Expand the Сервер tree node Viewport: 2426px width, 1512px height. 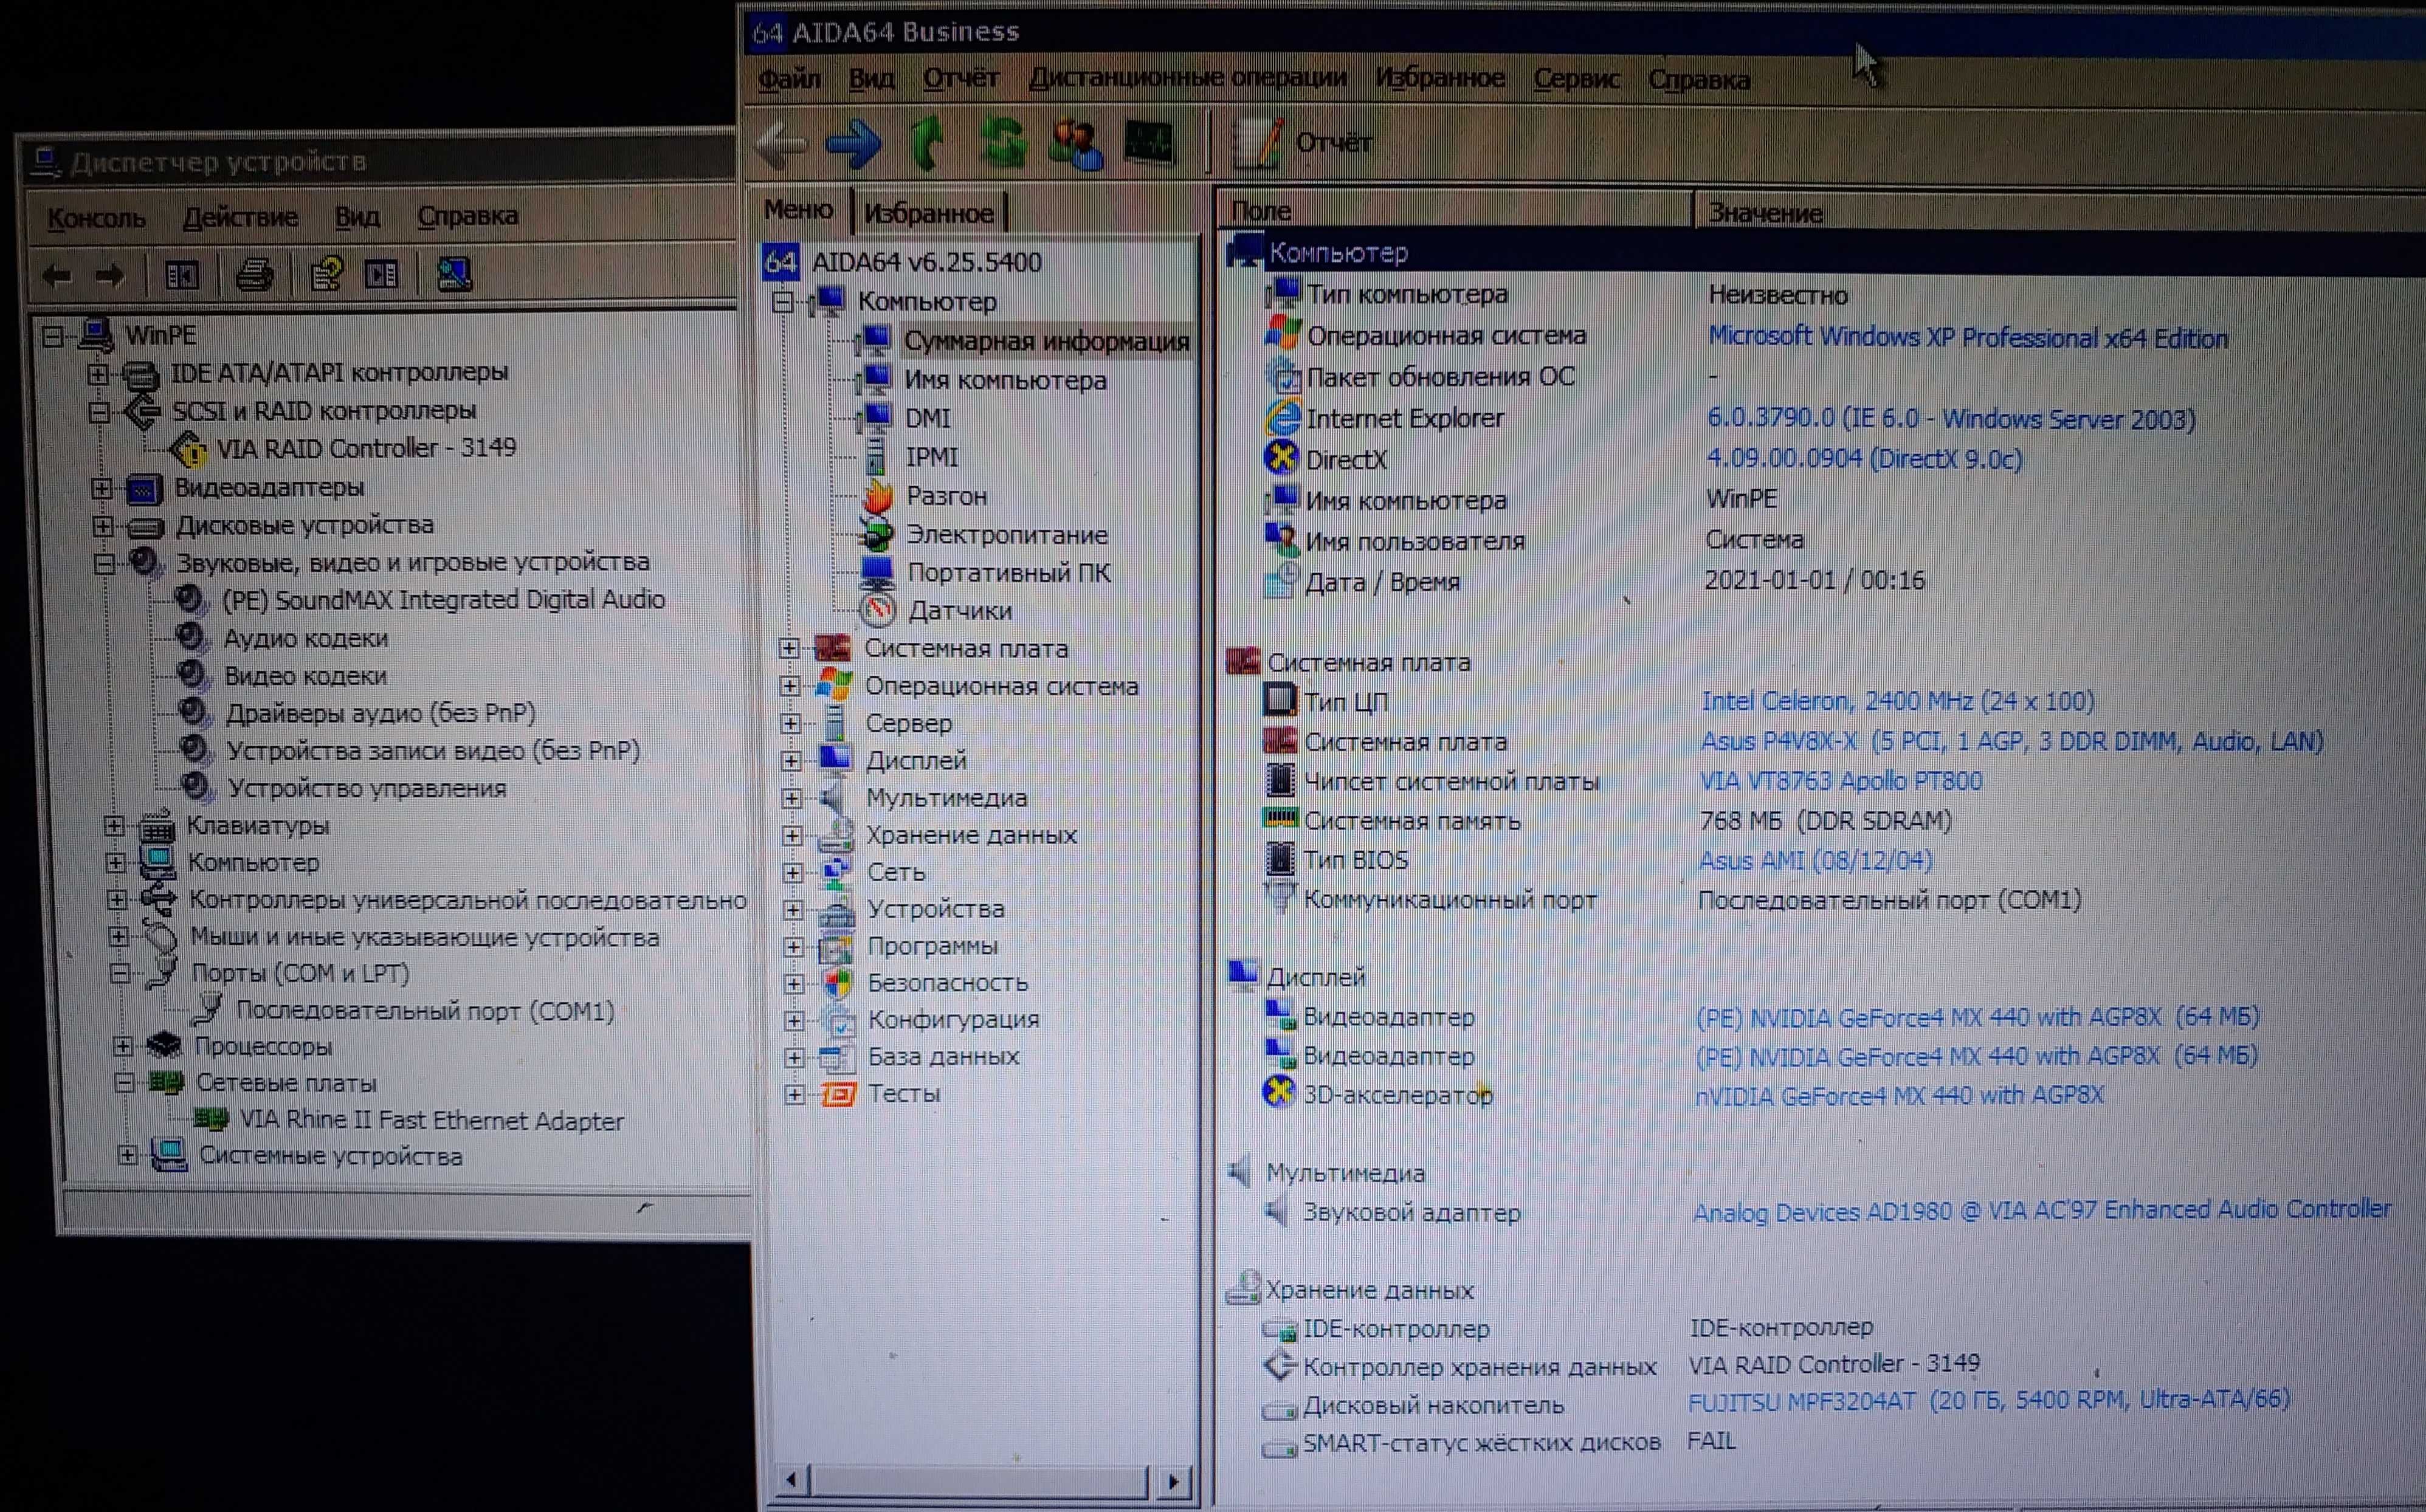coord(791,723)
